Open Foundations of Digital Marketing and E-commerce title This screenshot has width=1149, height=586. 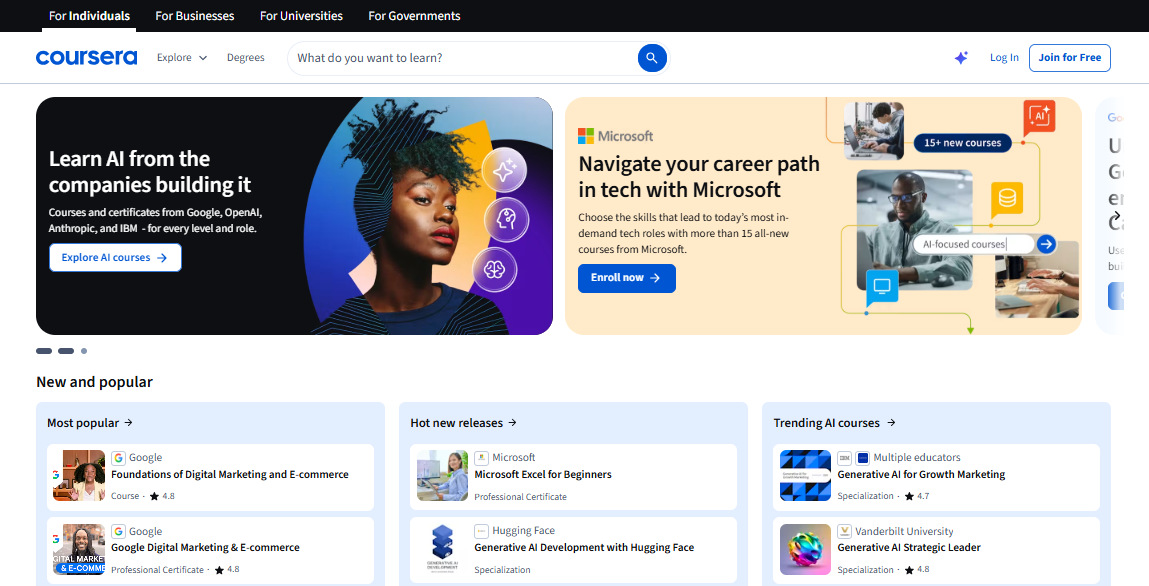tap(229, 475)
